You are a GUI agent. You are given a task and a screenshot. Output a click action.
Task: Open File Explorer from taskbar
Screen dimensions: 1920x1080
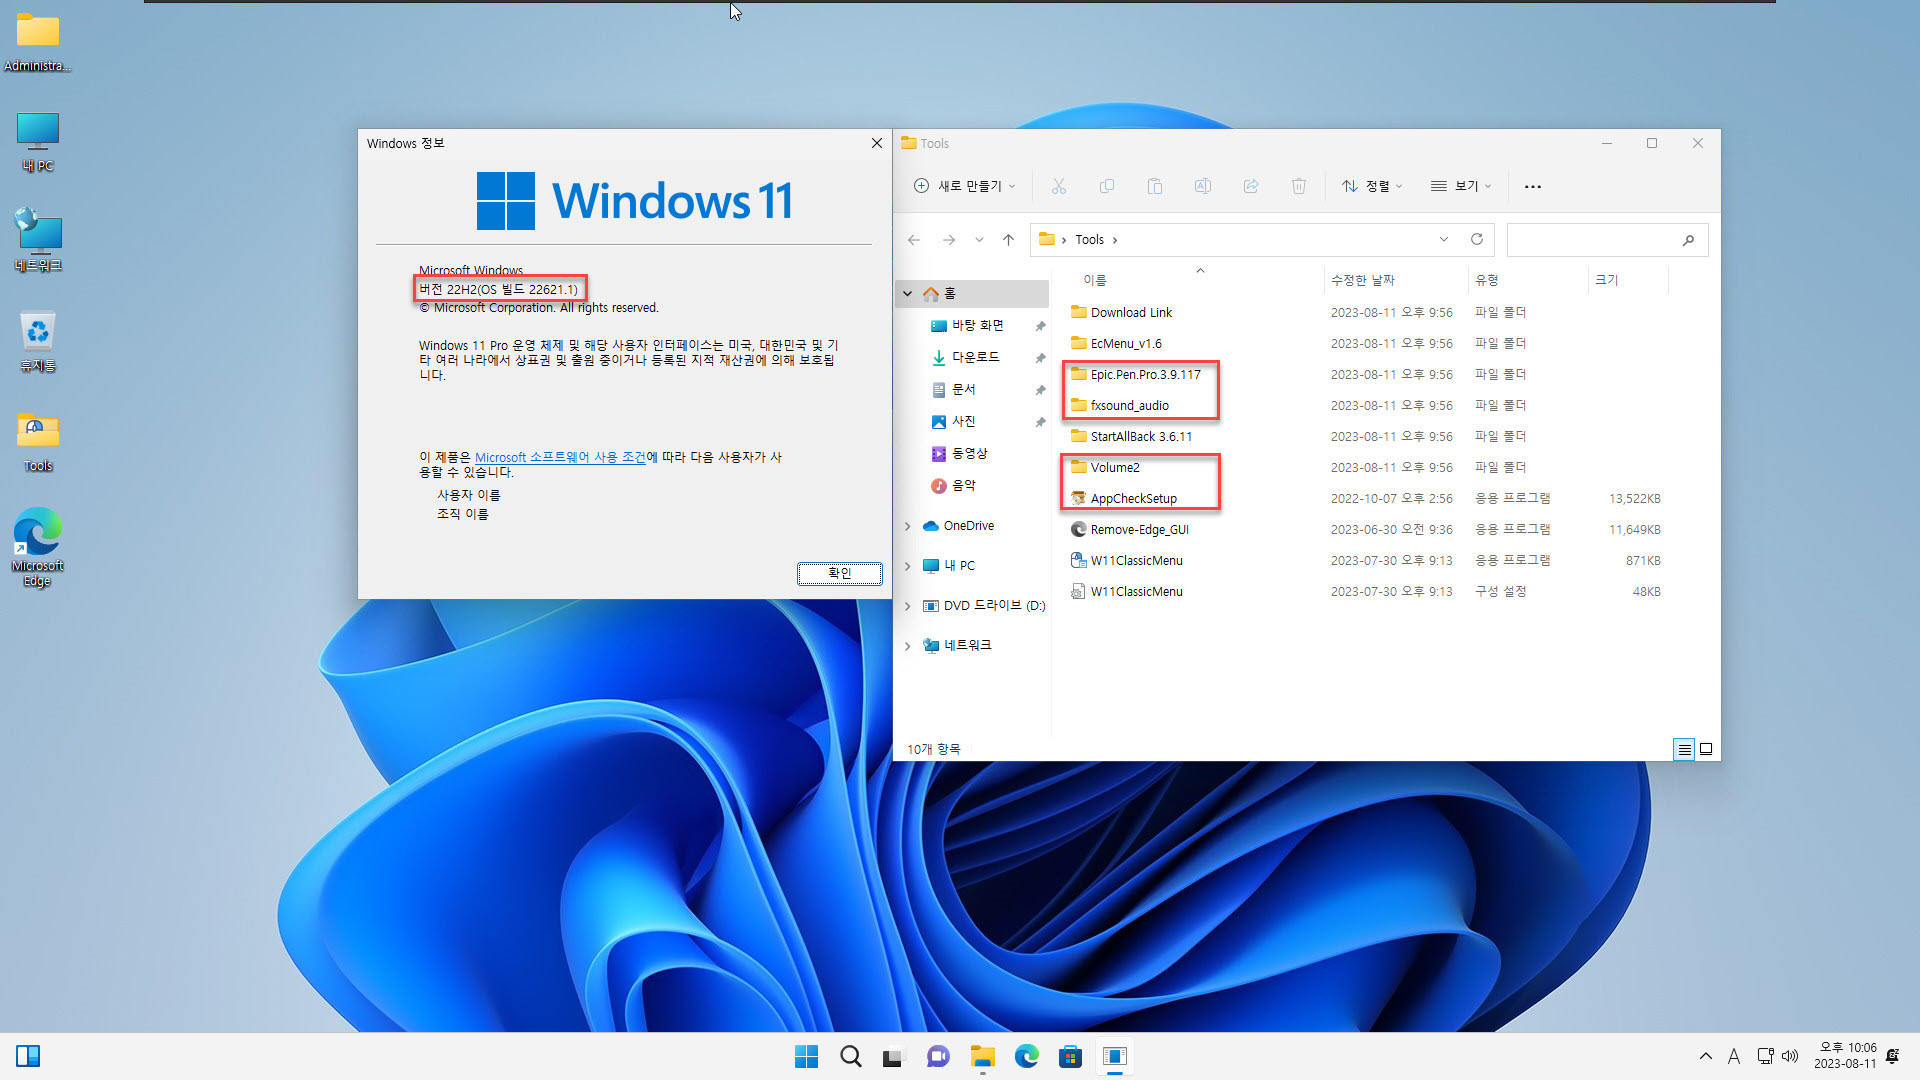[982, 1056]
